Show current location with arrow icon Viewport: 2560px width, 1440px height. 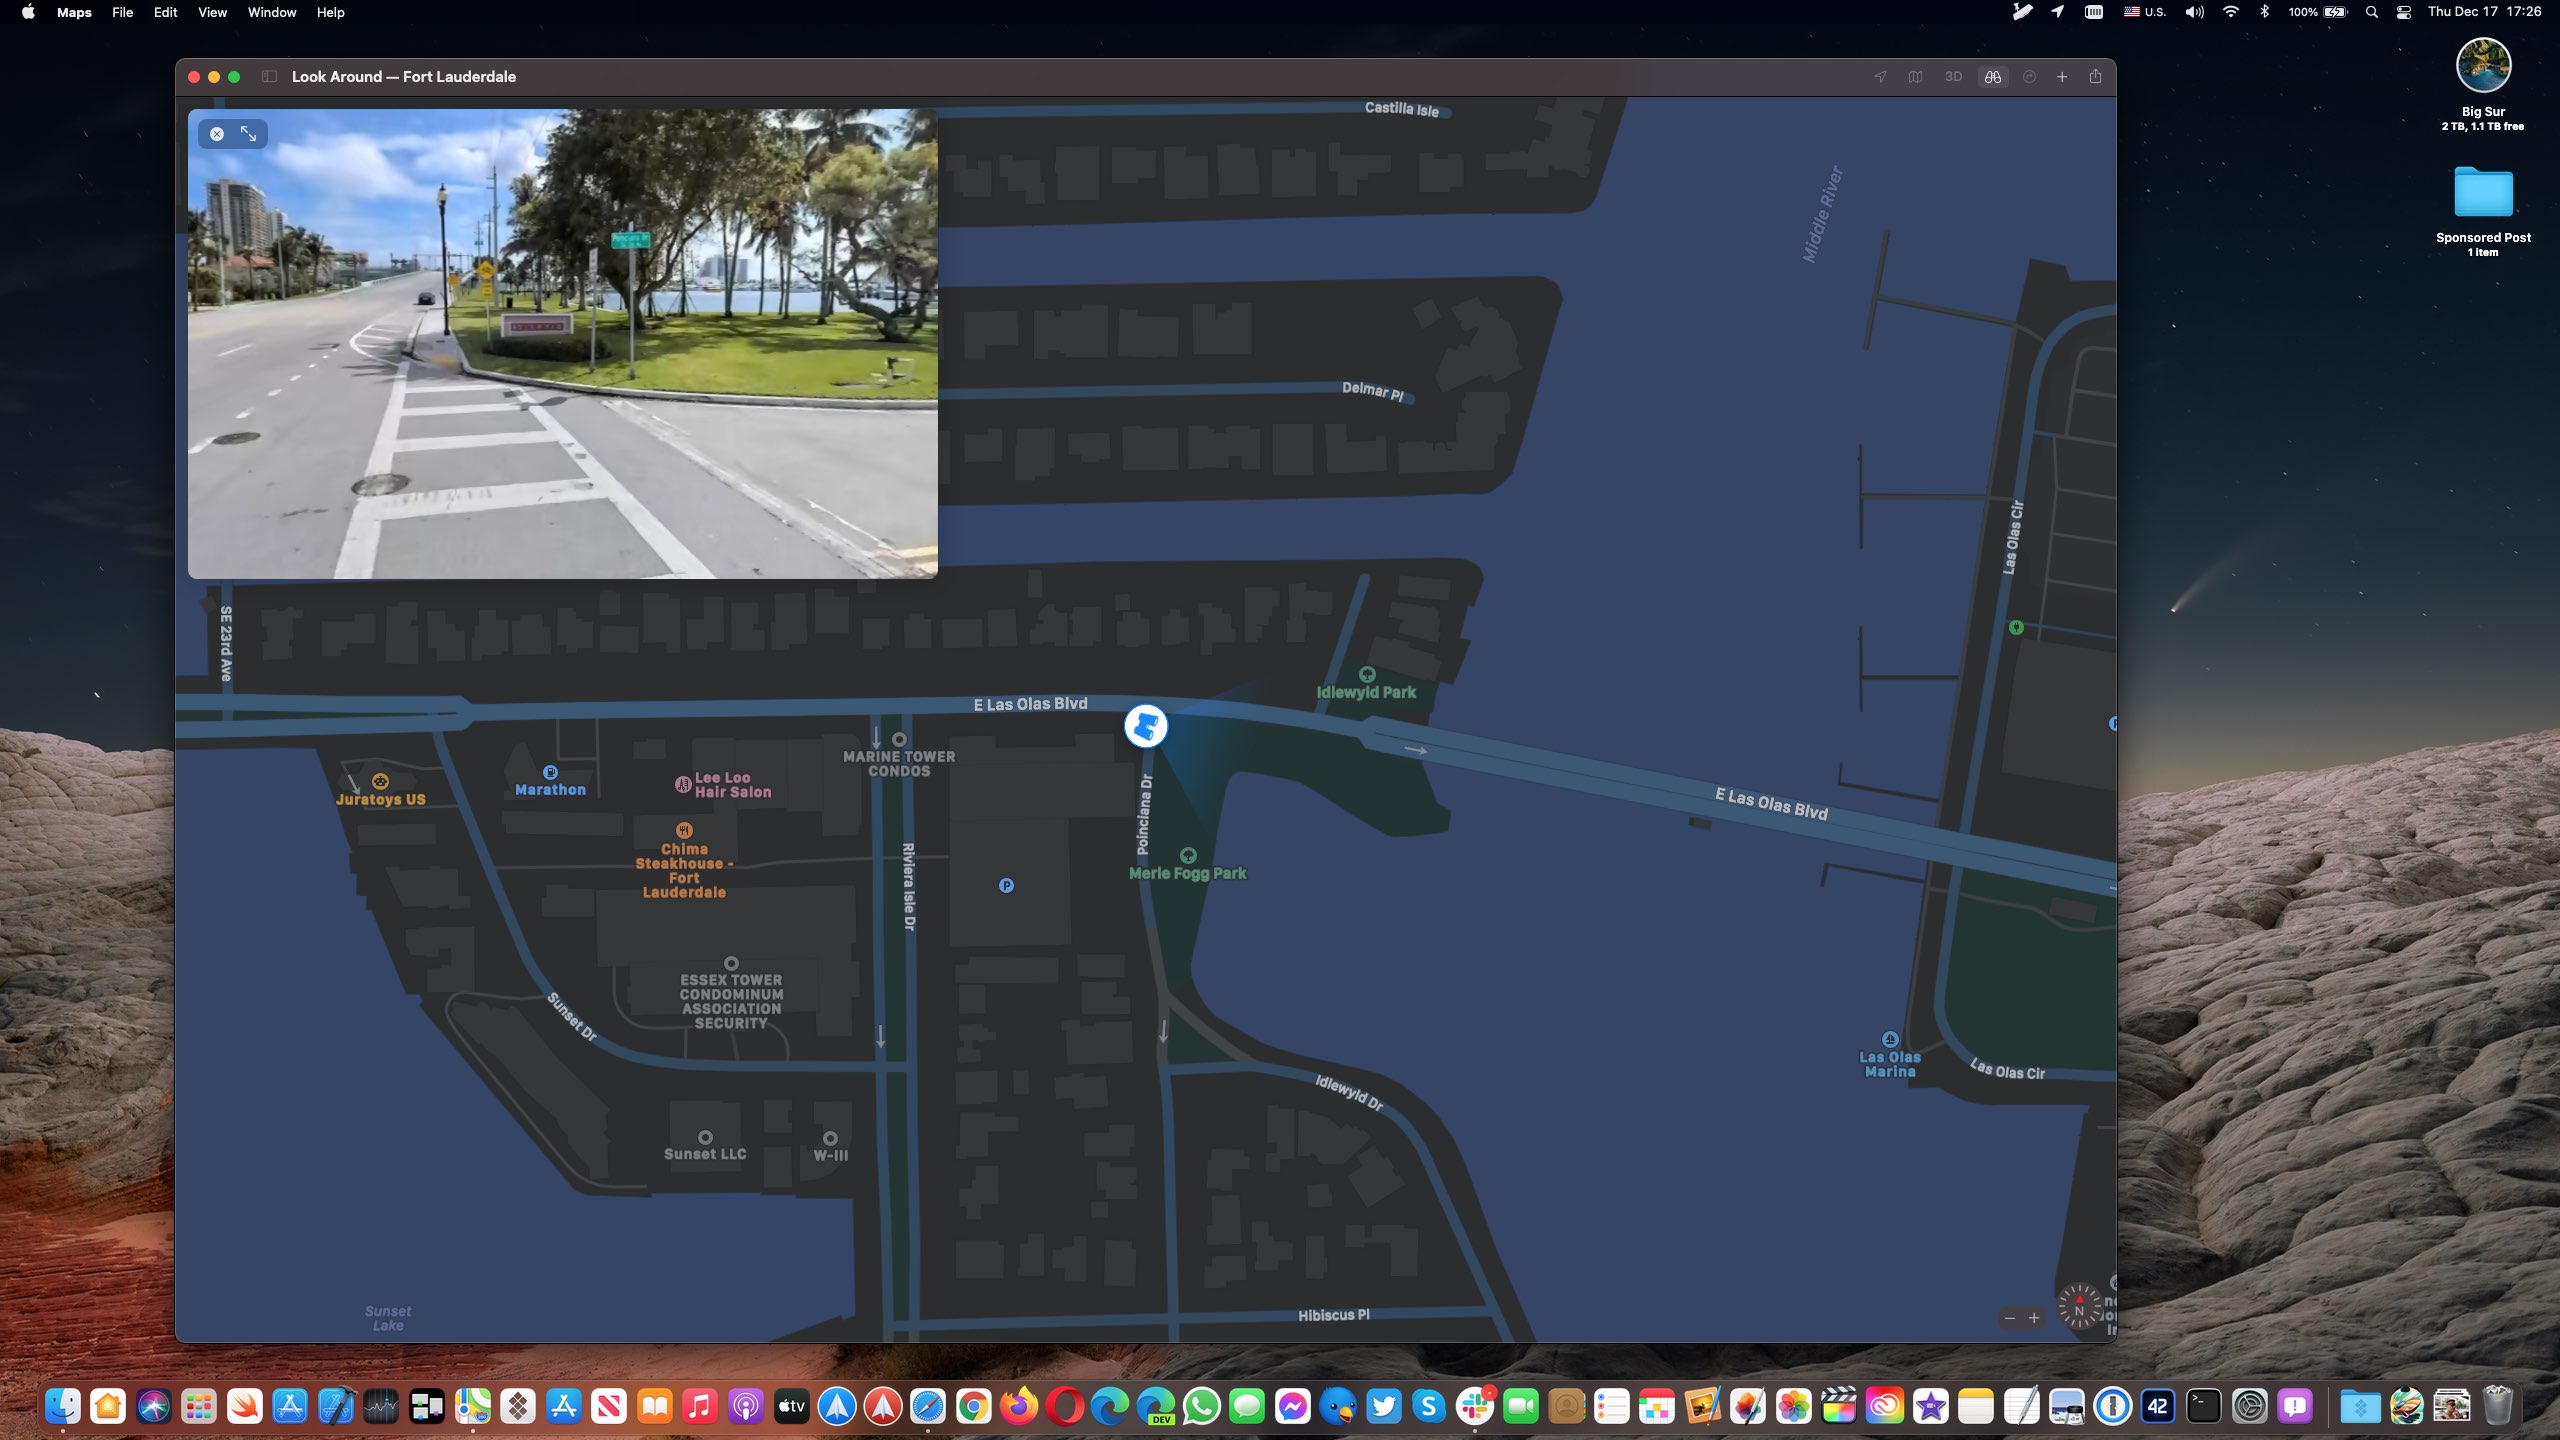pyautogui.click(x=1880, y=77)
